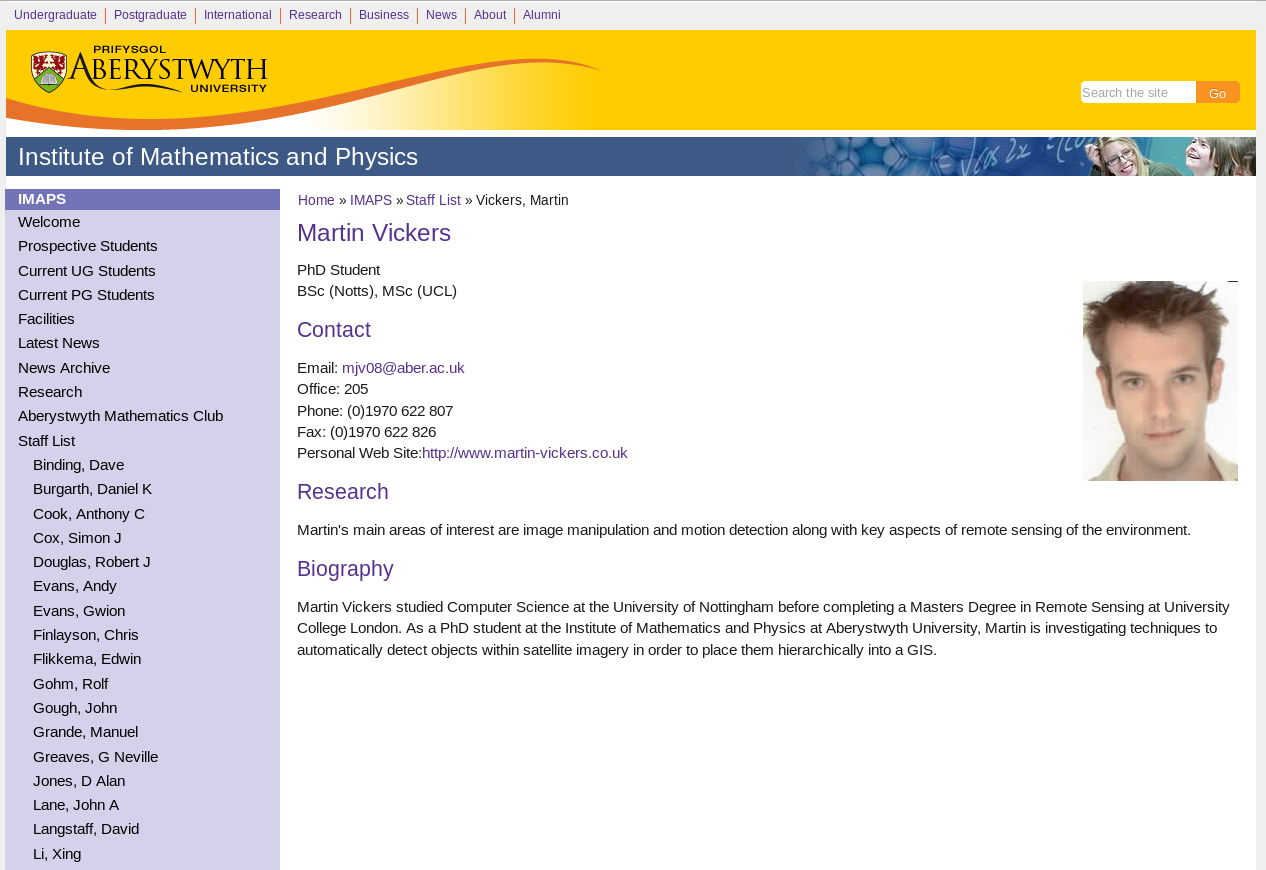Click the PhD Student title text
Screen dimensions: 1266x870
coord(339,270)
